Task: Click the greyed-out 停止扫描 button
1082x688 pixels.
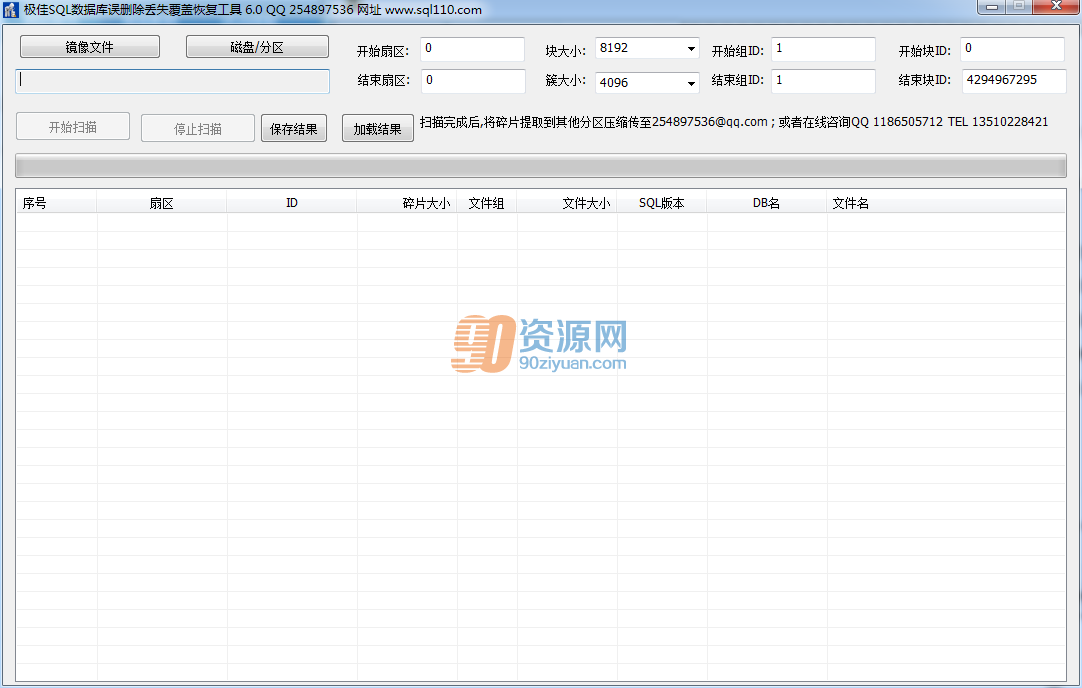Action: tap(198, 128)
